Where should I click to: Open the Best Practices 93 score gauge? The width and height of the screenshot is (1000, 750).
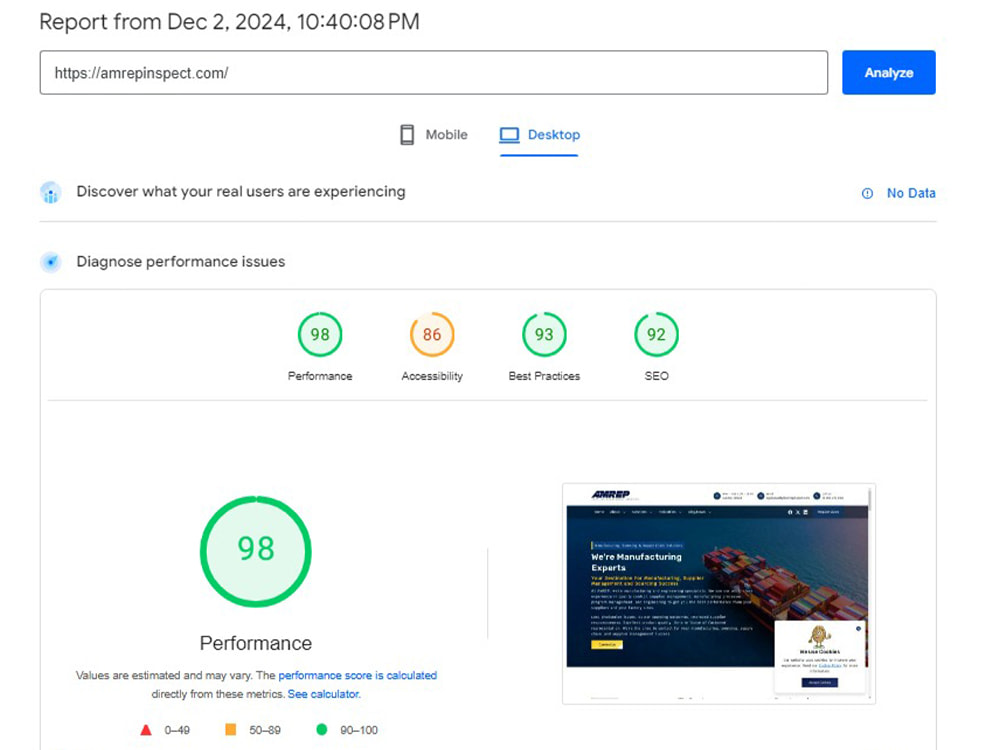tap(544, 334)
